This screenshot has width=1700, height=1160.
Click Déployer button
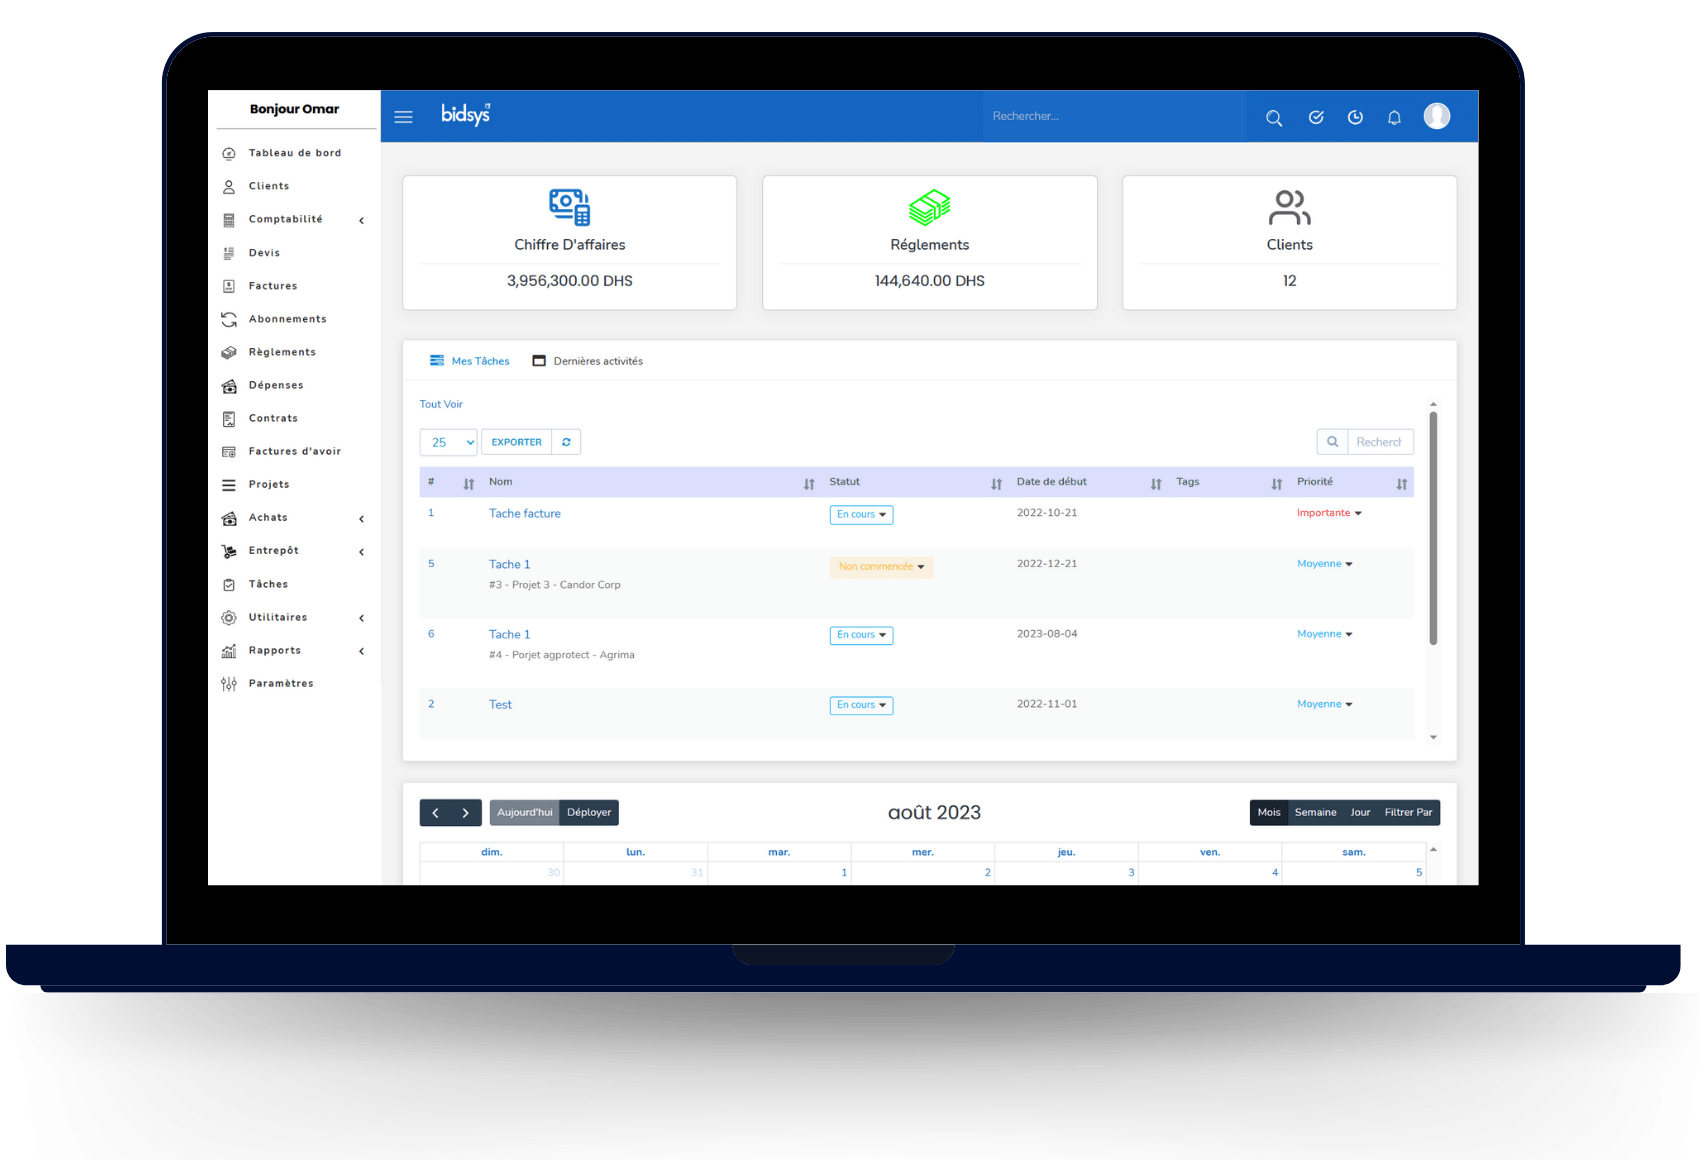[589, 813]
